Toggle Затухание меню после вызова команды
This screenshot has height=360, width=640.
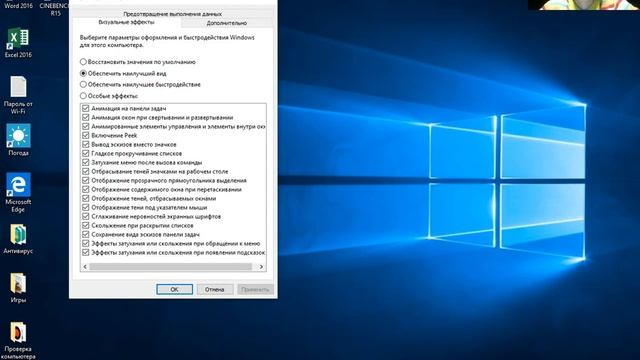(x=86, y=162)
